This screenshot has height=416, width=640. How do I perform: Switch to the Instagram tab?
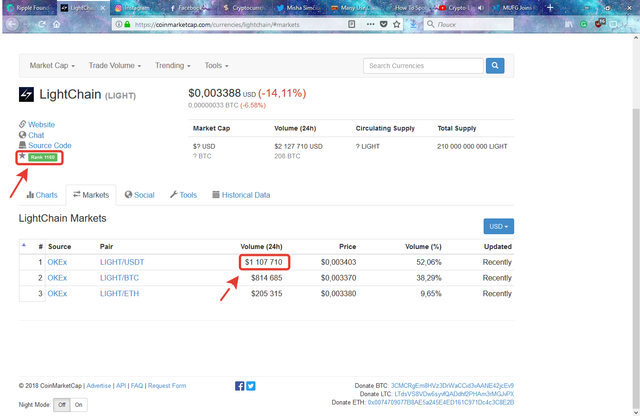[x=136, y=8]
